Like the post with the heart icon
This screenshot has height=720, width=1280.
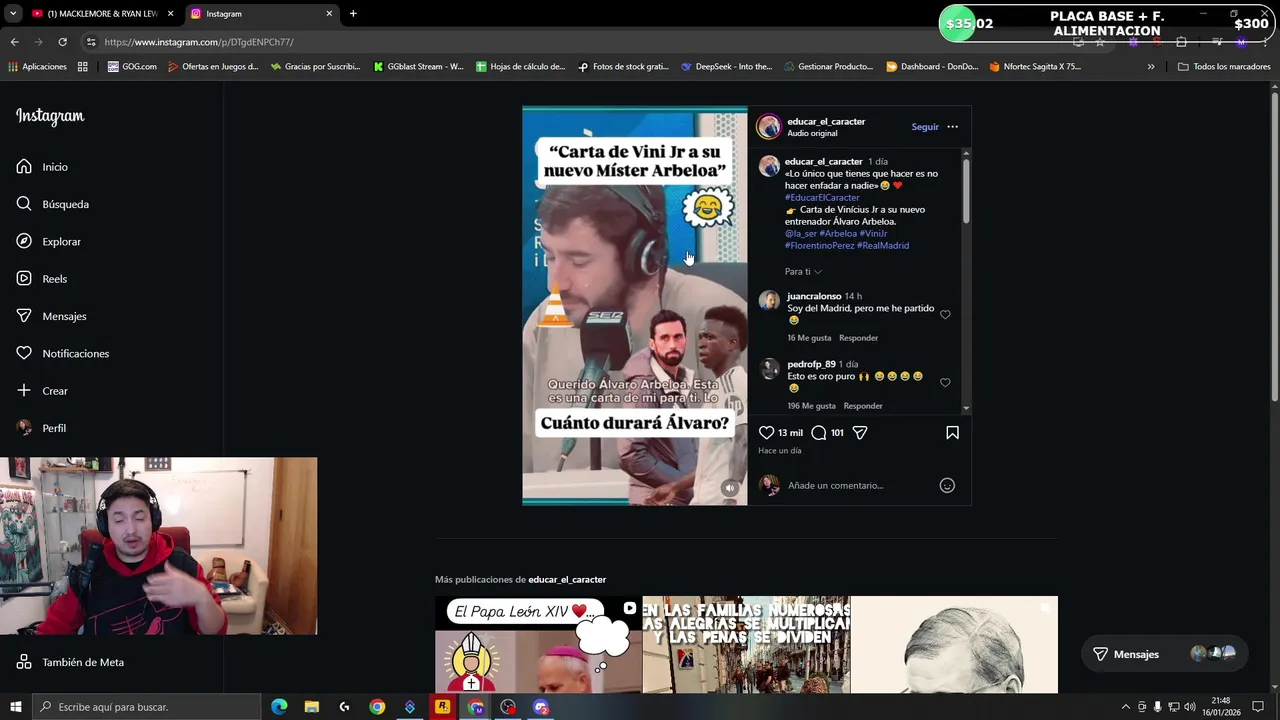click(x=766, y=433)
